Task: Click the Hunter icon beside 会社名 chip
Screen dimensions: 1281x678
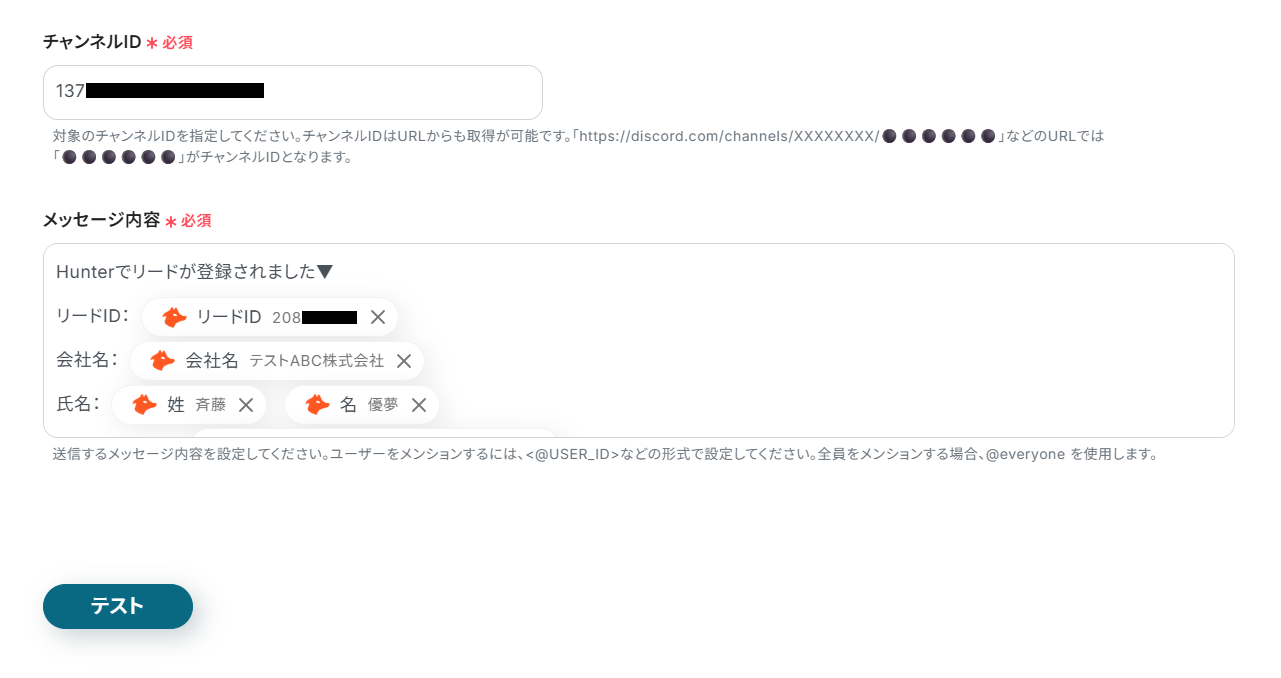Action: [163, 361]
